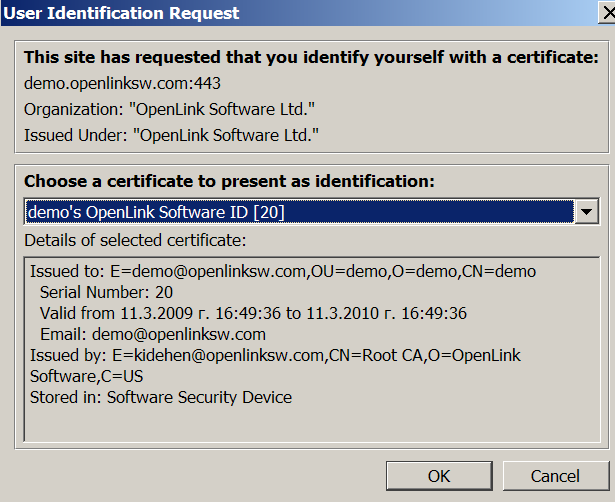Click the Email: demo@openlinksw.com line

point(152,334)
